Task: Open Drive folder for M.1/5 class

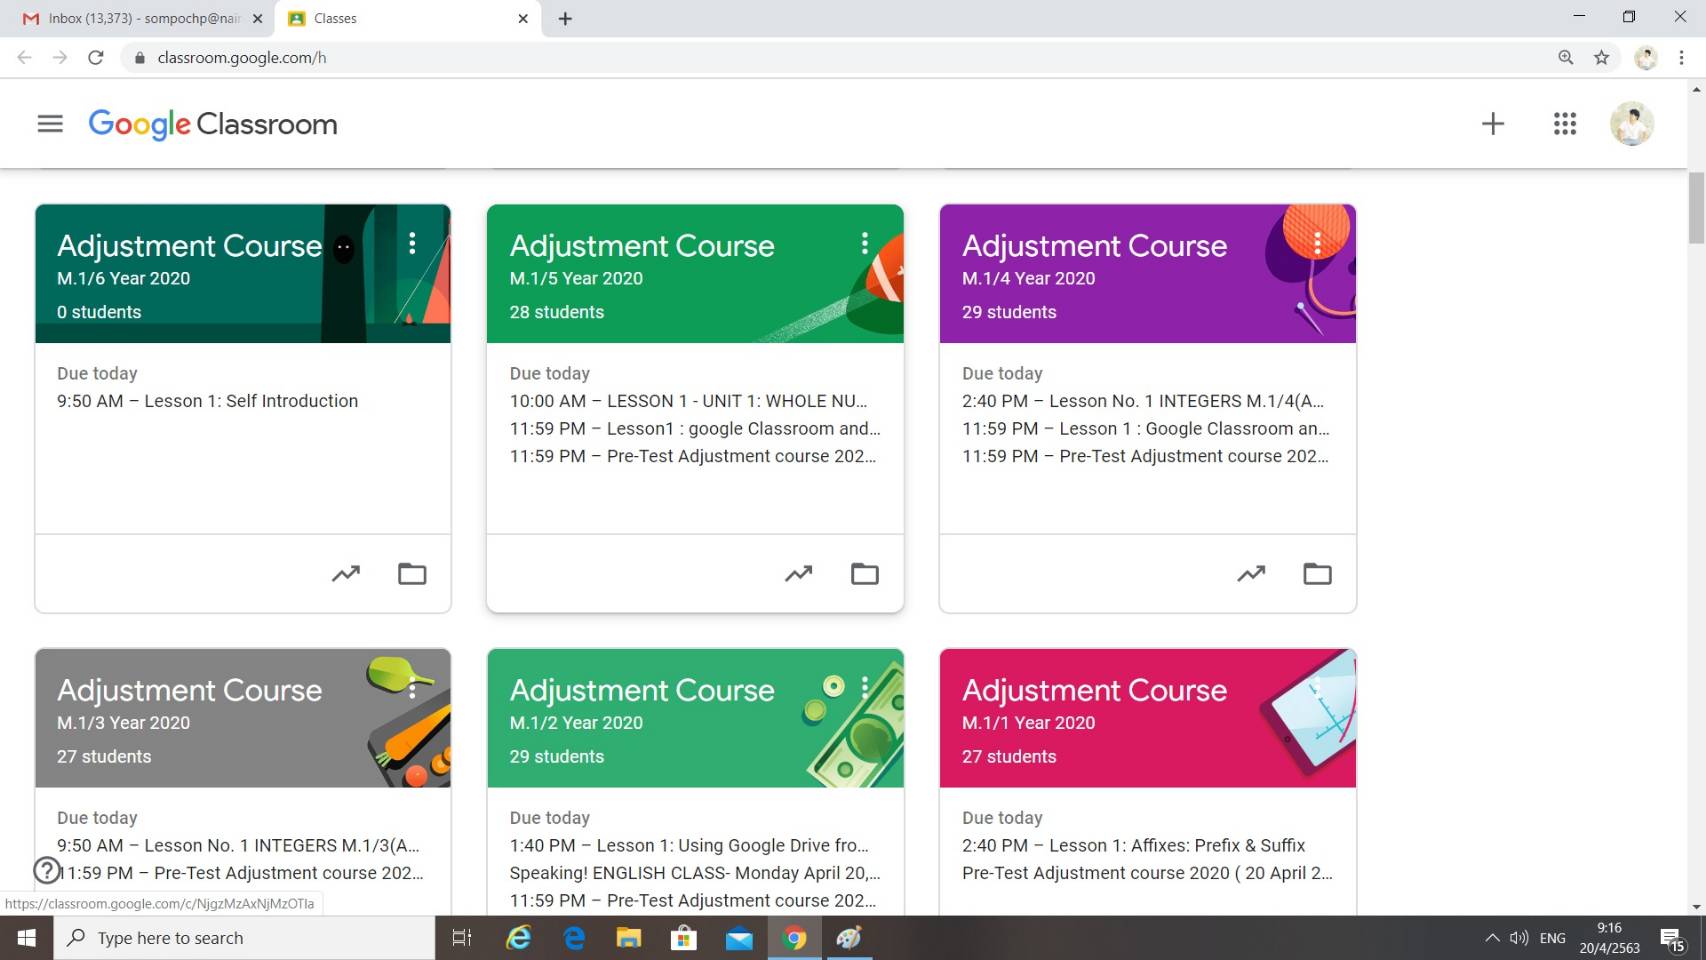Action: [864, 574]
